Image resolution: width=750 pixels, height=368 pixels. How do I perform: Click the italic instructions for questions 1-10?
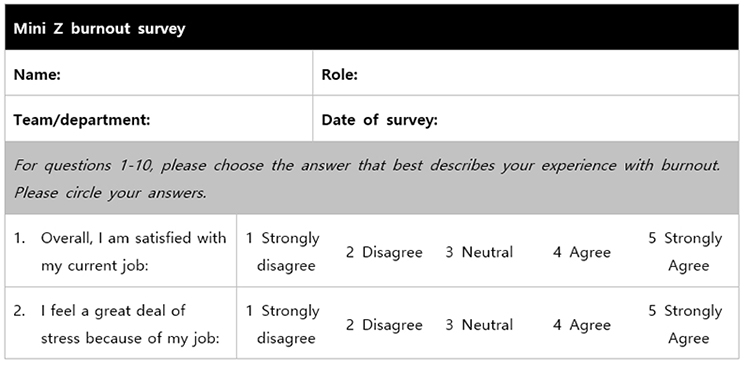[367, 179]
